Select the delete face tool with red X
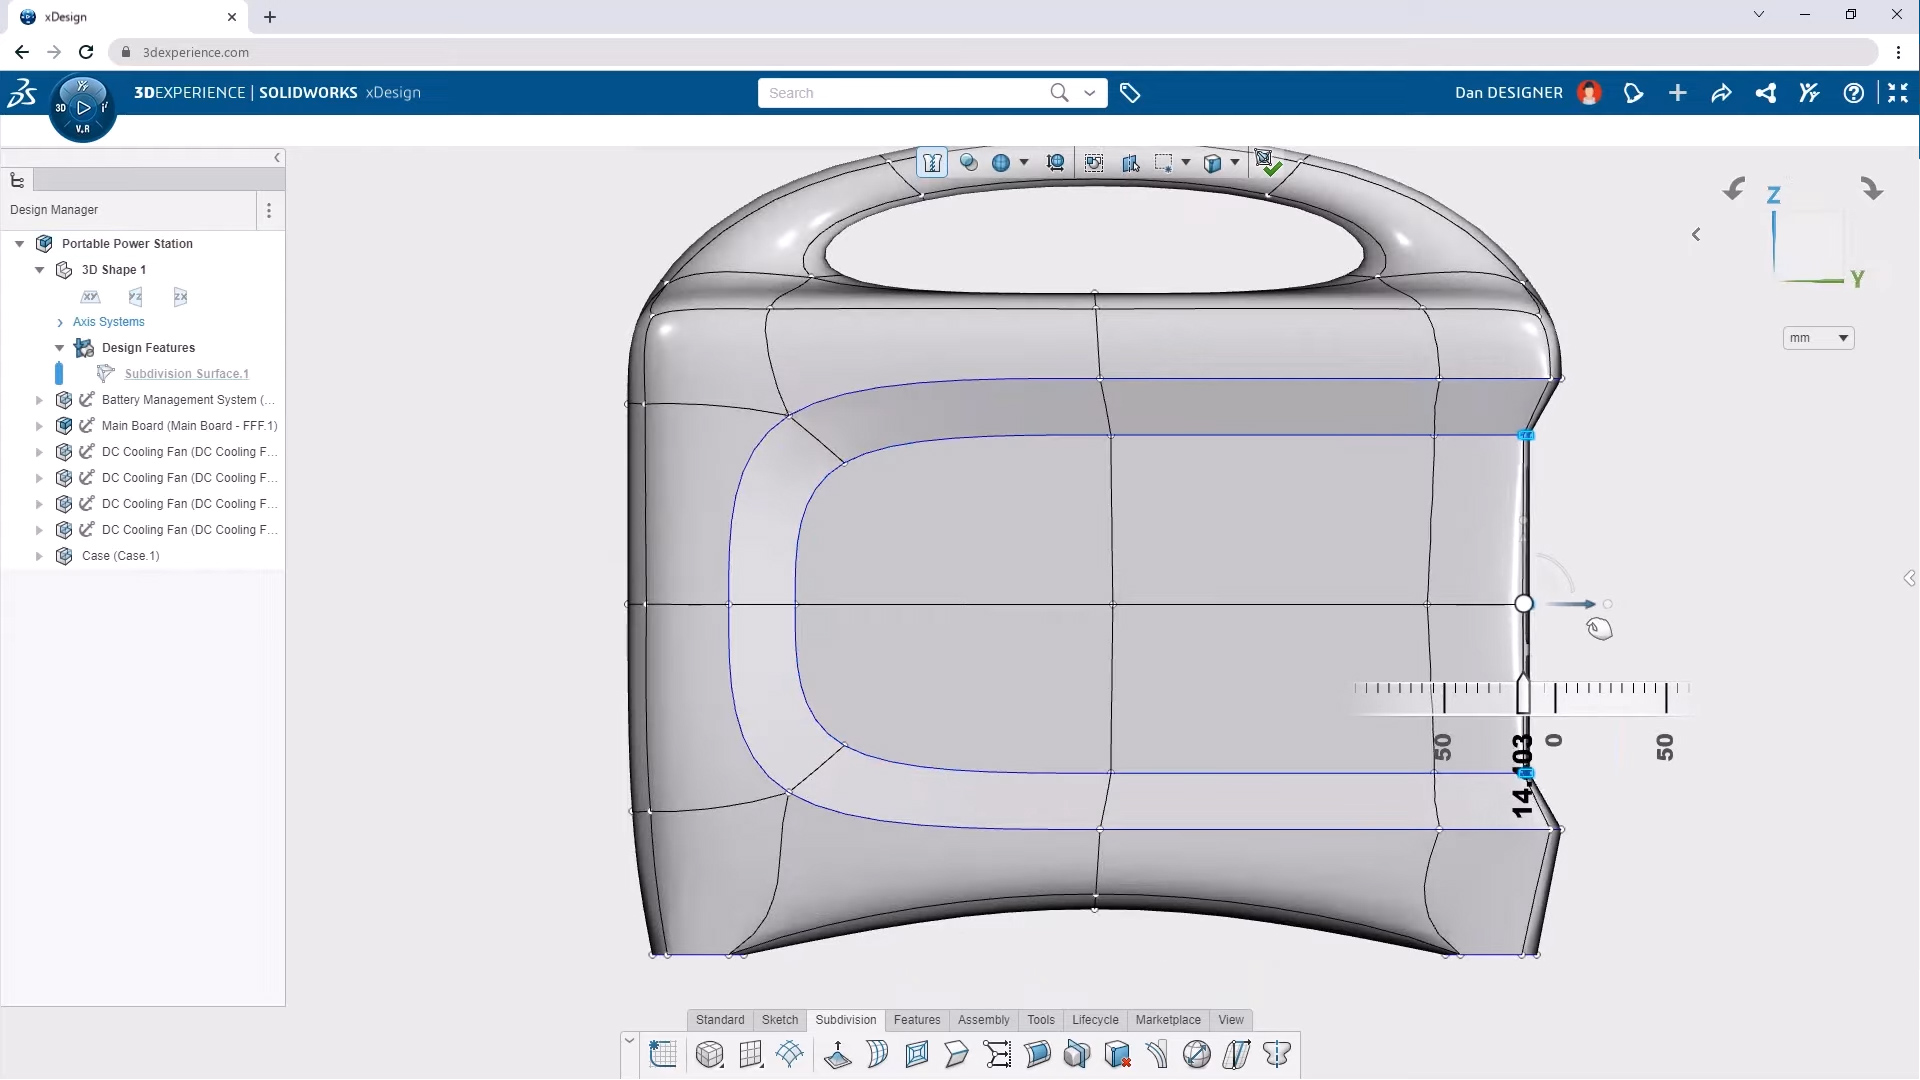This screenshot has height=1080, width=1920. (x=1118, y=1055)
